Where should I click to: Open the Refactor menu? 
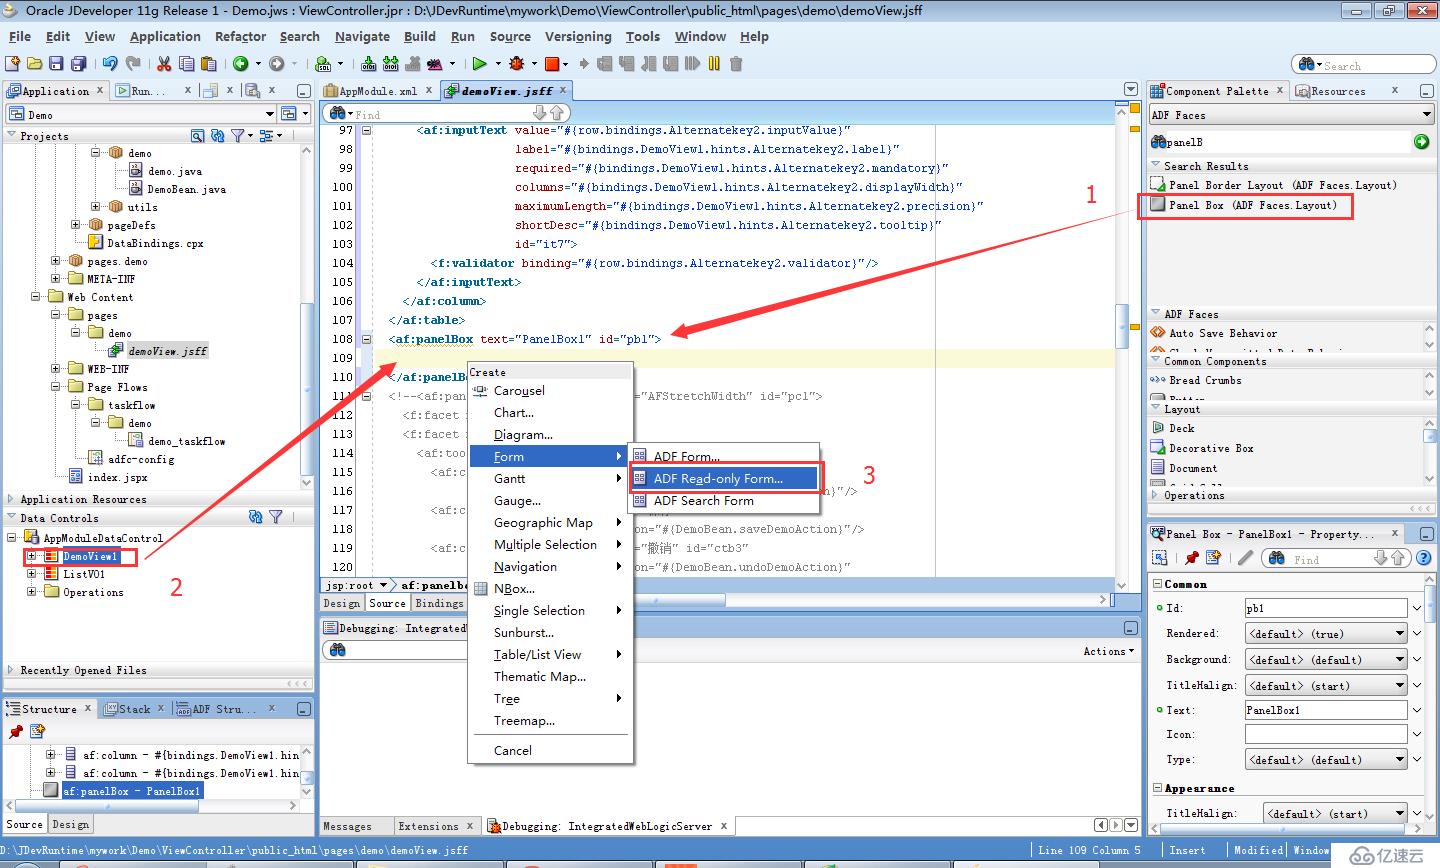pyautogui.click(x=240, y=36)
